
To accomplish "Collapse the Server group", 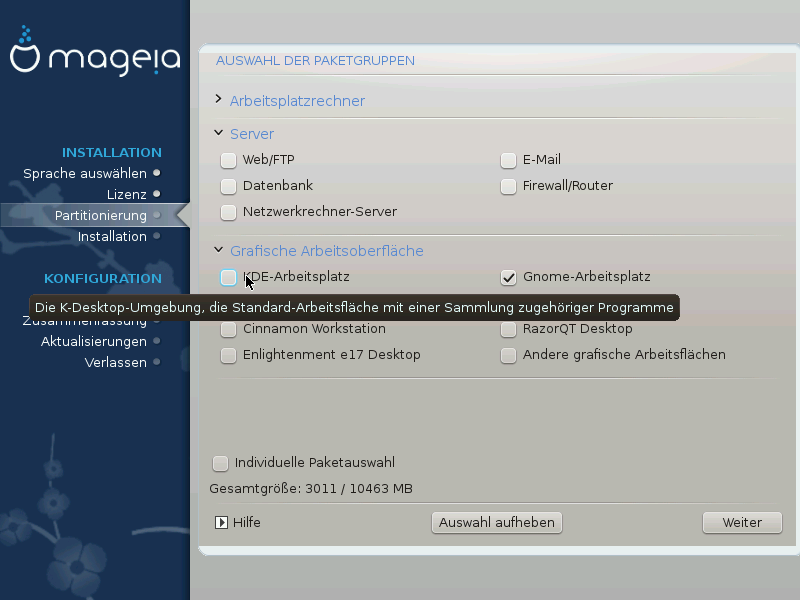I will pyautogui.click(x=218, y=133).
